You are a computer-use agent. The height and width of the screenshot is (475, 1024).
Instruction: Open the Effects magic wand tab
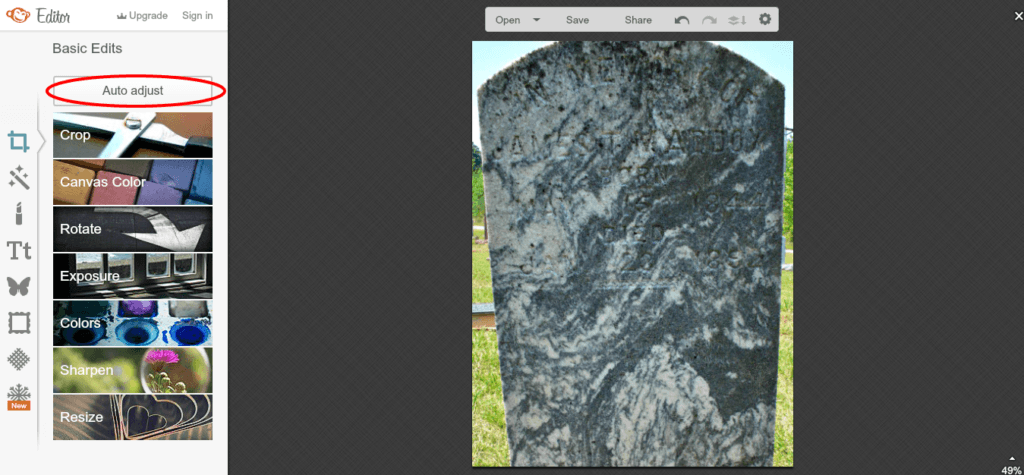point(18,178)
